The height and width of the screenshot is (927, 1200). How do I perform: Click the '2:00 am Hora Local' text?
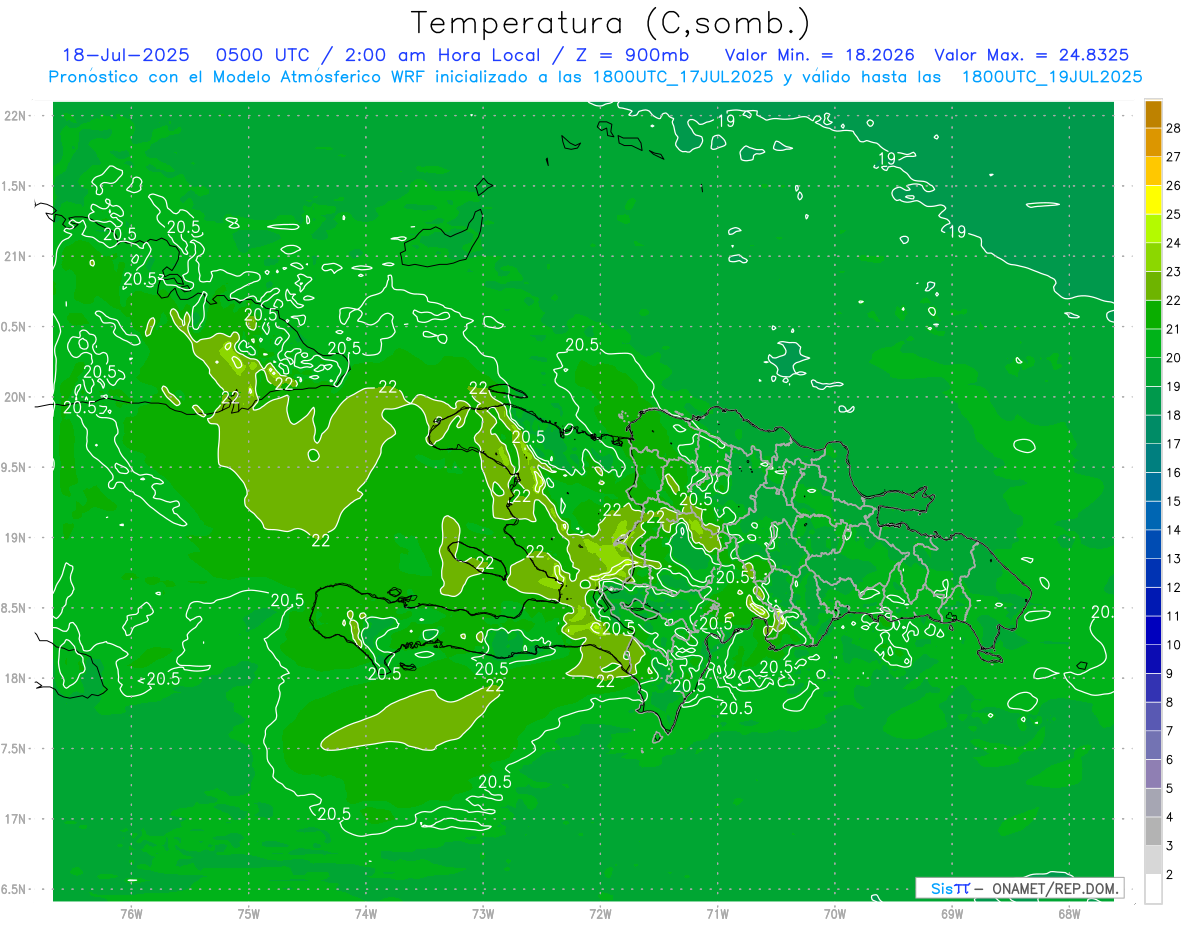(x=442, y=55)
